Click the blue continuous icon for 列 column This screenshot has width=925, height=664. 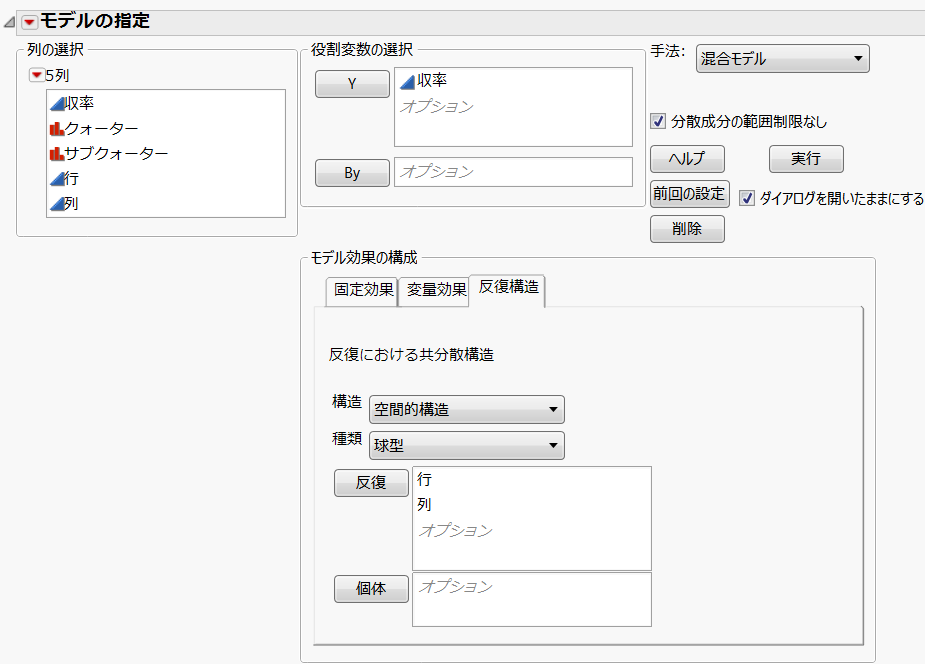tap(56, 204)
